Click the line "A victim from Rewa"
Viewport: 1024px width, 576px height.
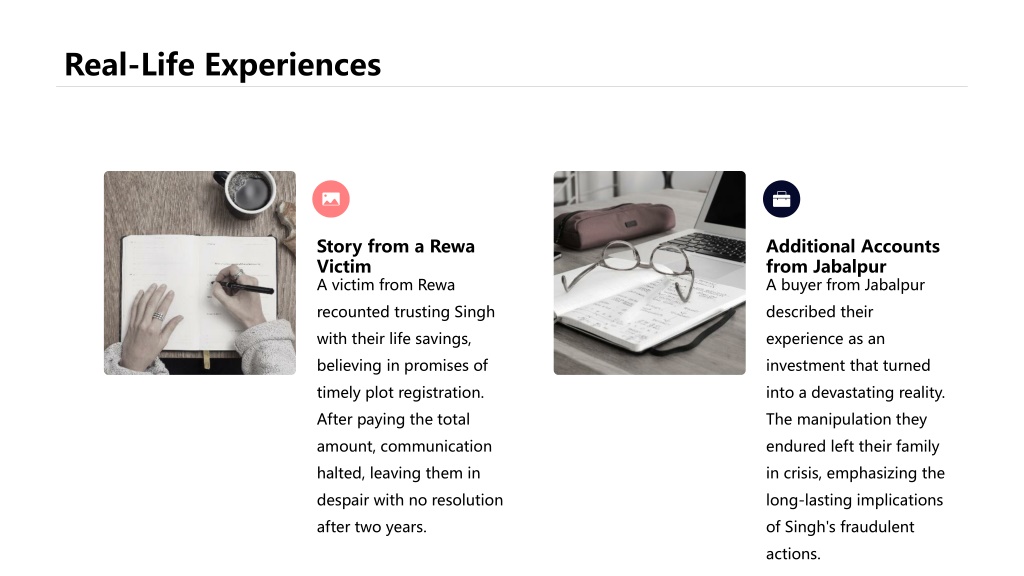[x=386, y=285]
